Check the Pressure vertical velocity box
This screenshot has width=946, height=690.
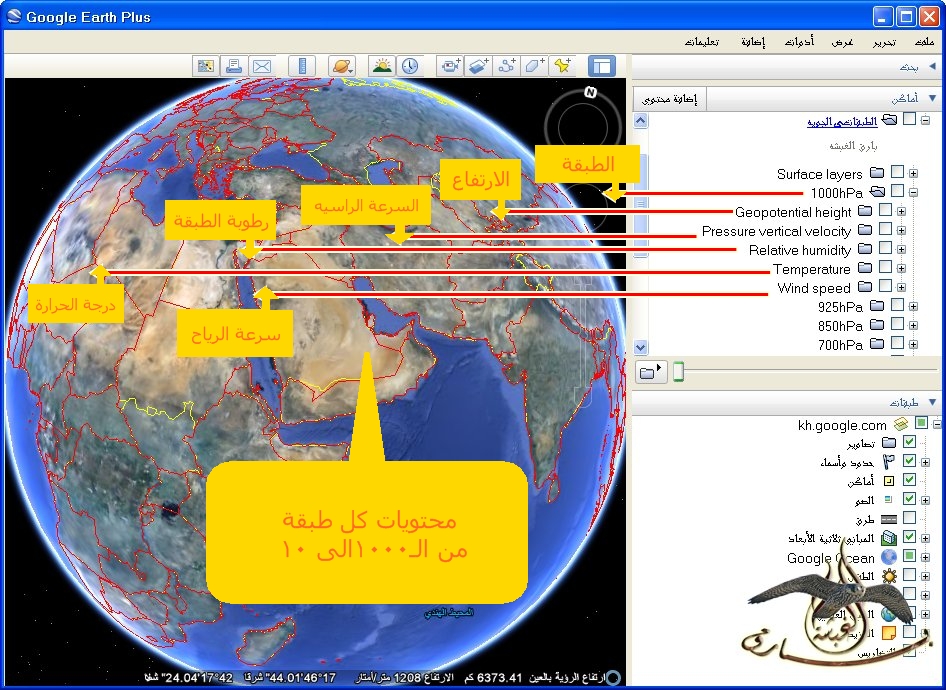coord(885,229)
